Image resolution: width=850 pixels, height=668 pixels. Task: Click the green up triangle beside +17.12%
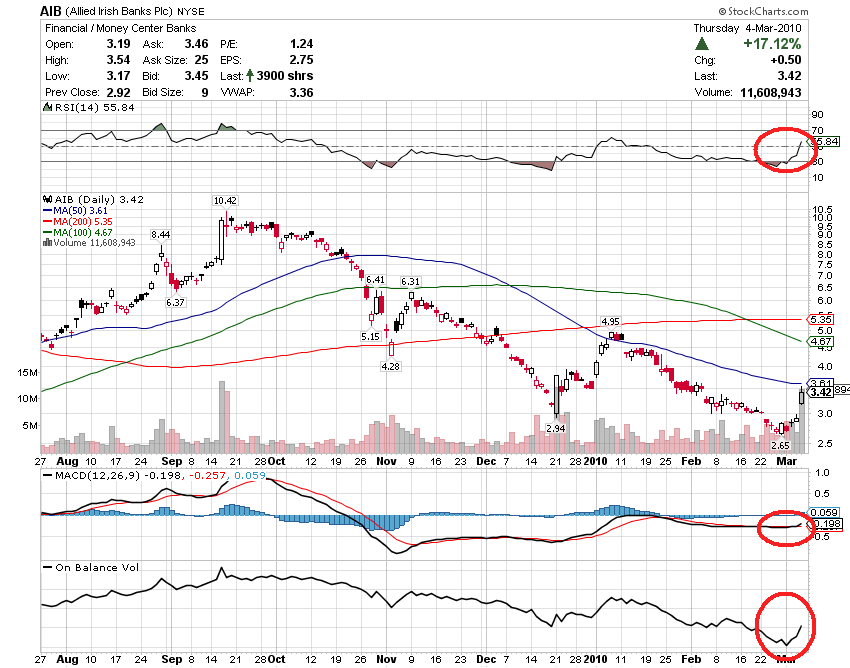pos(702,44)
